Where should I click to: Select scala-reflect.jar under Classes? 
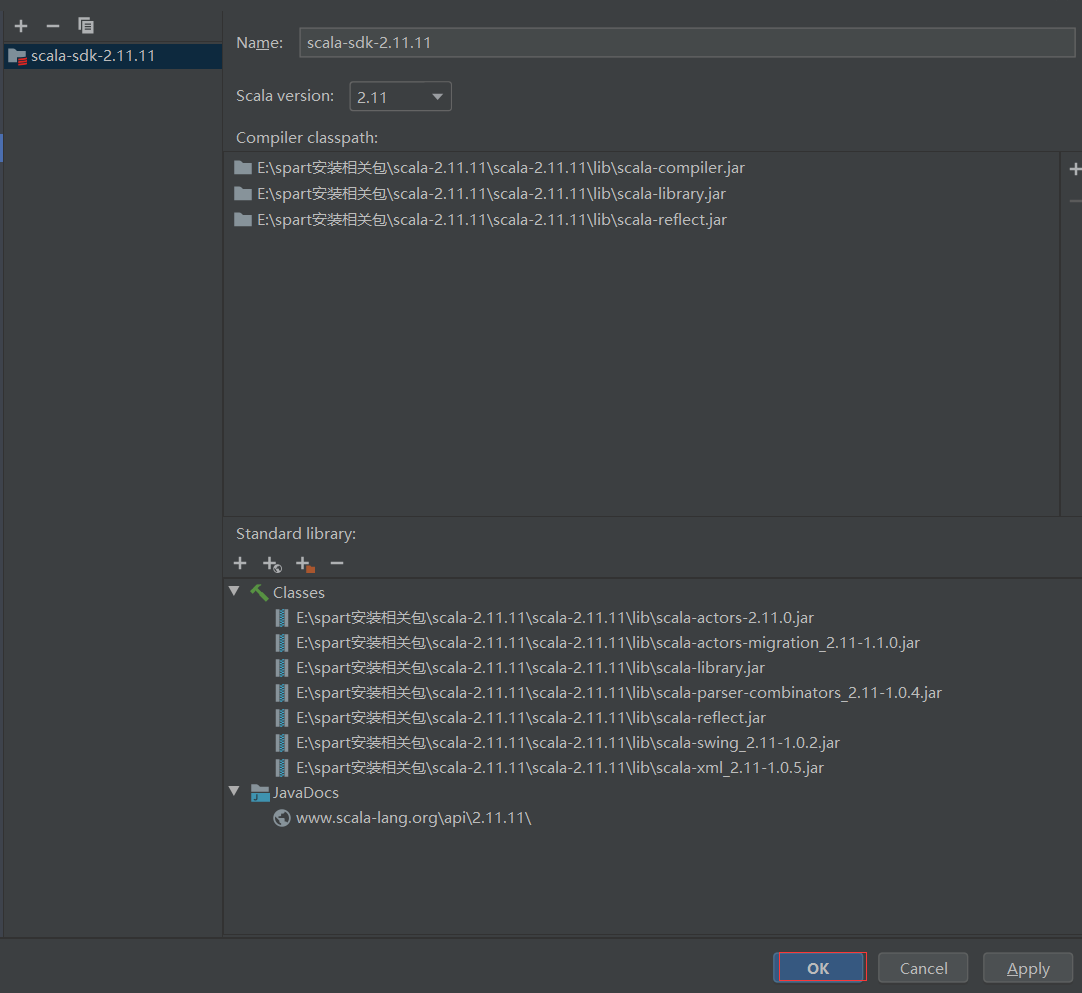pos(531,718)
